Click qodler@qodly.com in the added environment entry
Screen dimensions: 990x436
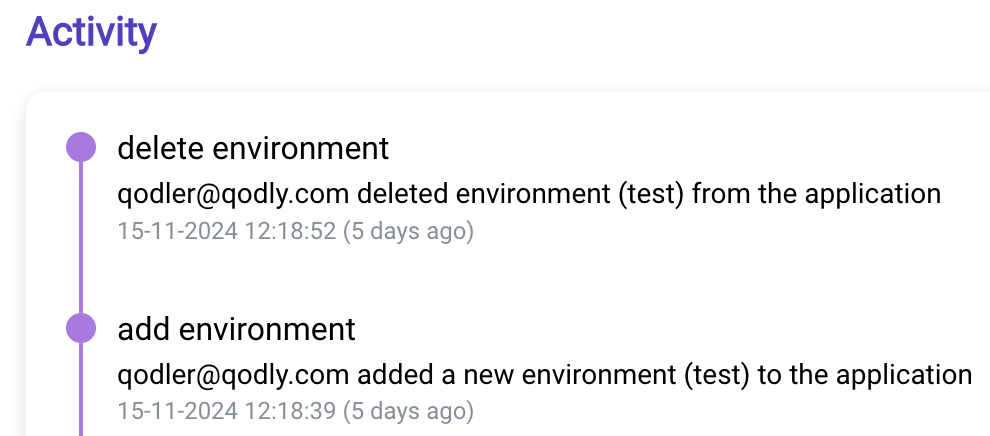pyautogui.click(x=233, y=375)
